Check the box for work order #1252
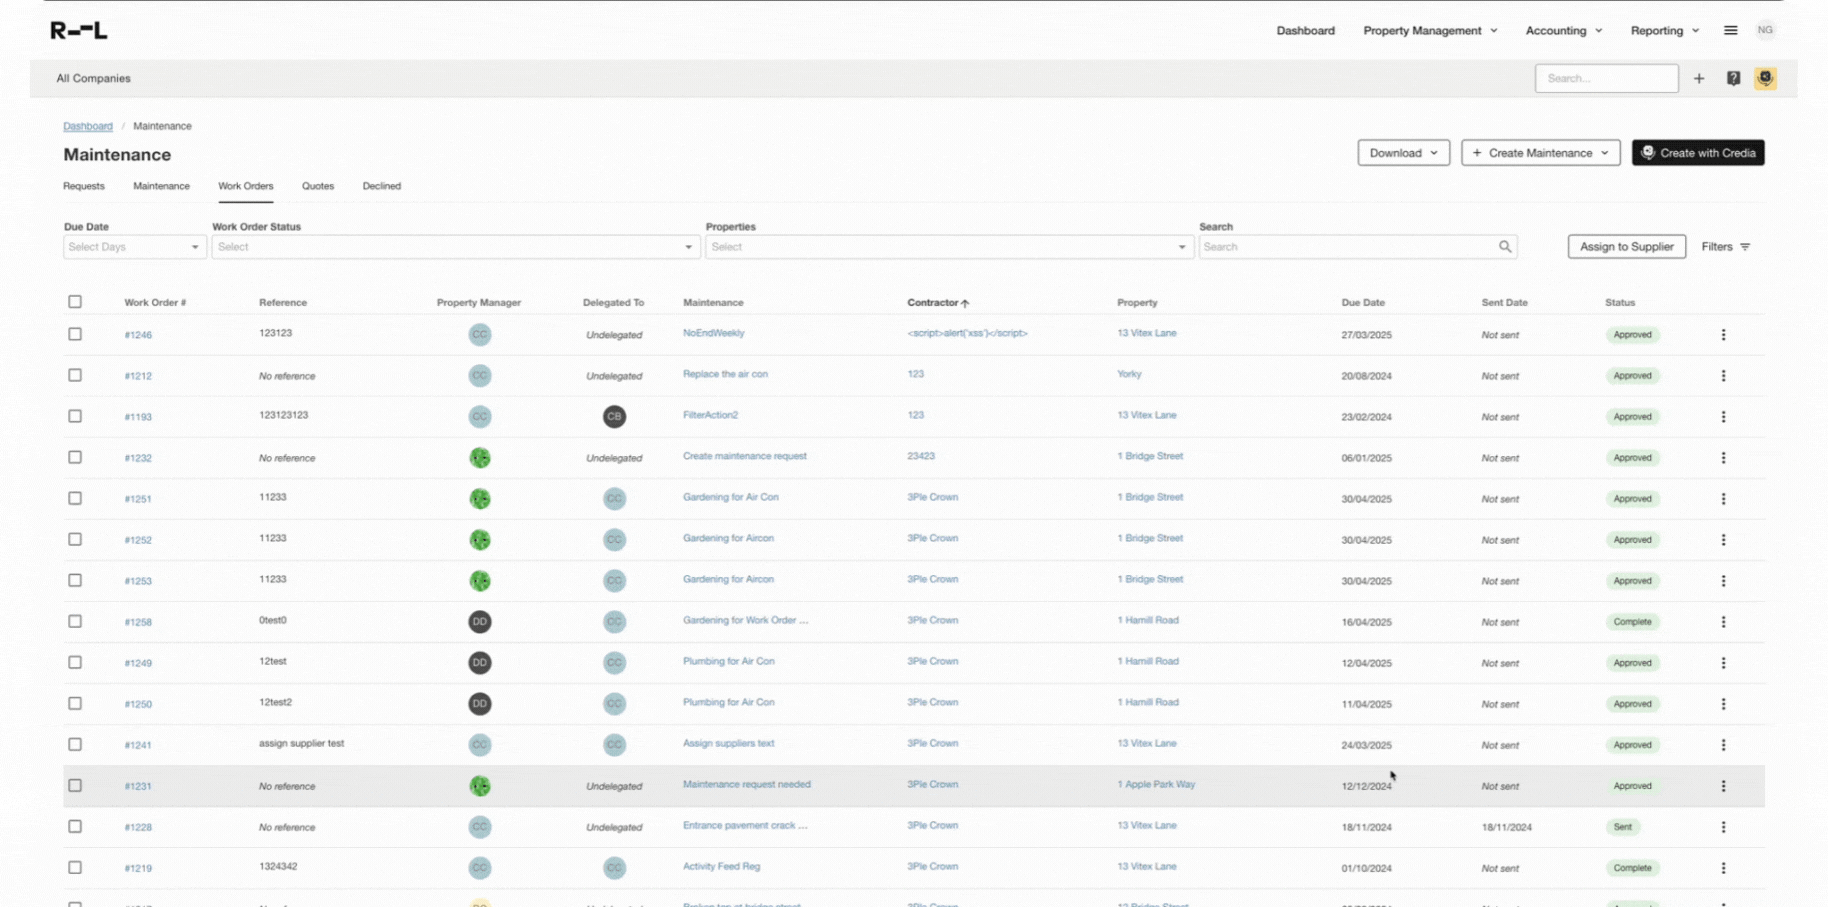This screenshot has width=1828, height=907. click(75, 539)
